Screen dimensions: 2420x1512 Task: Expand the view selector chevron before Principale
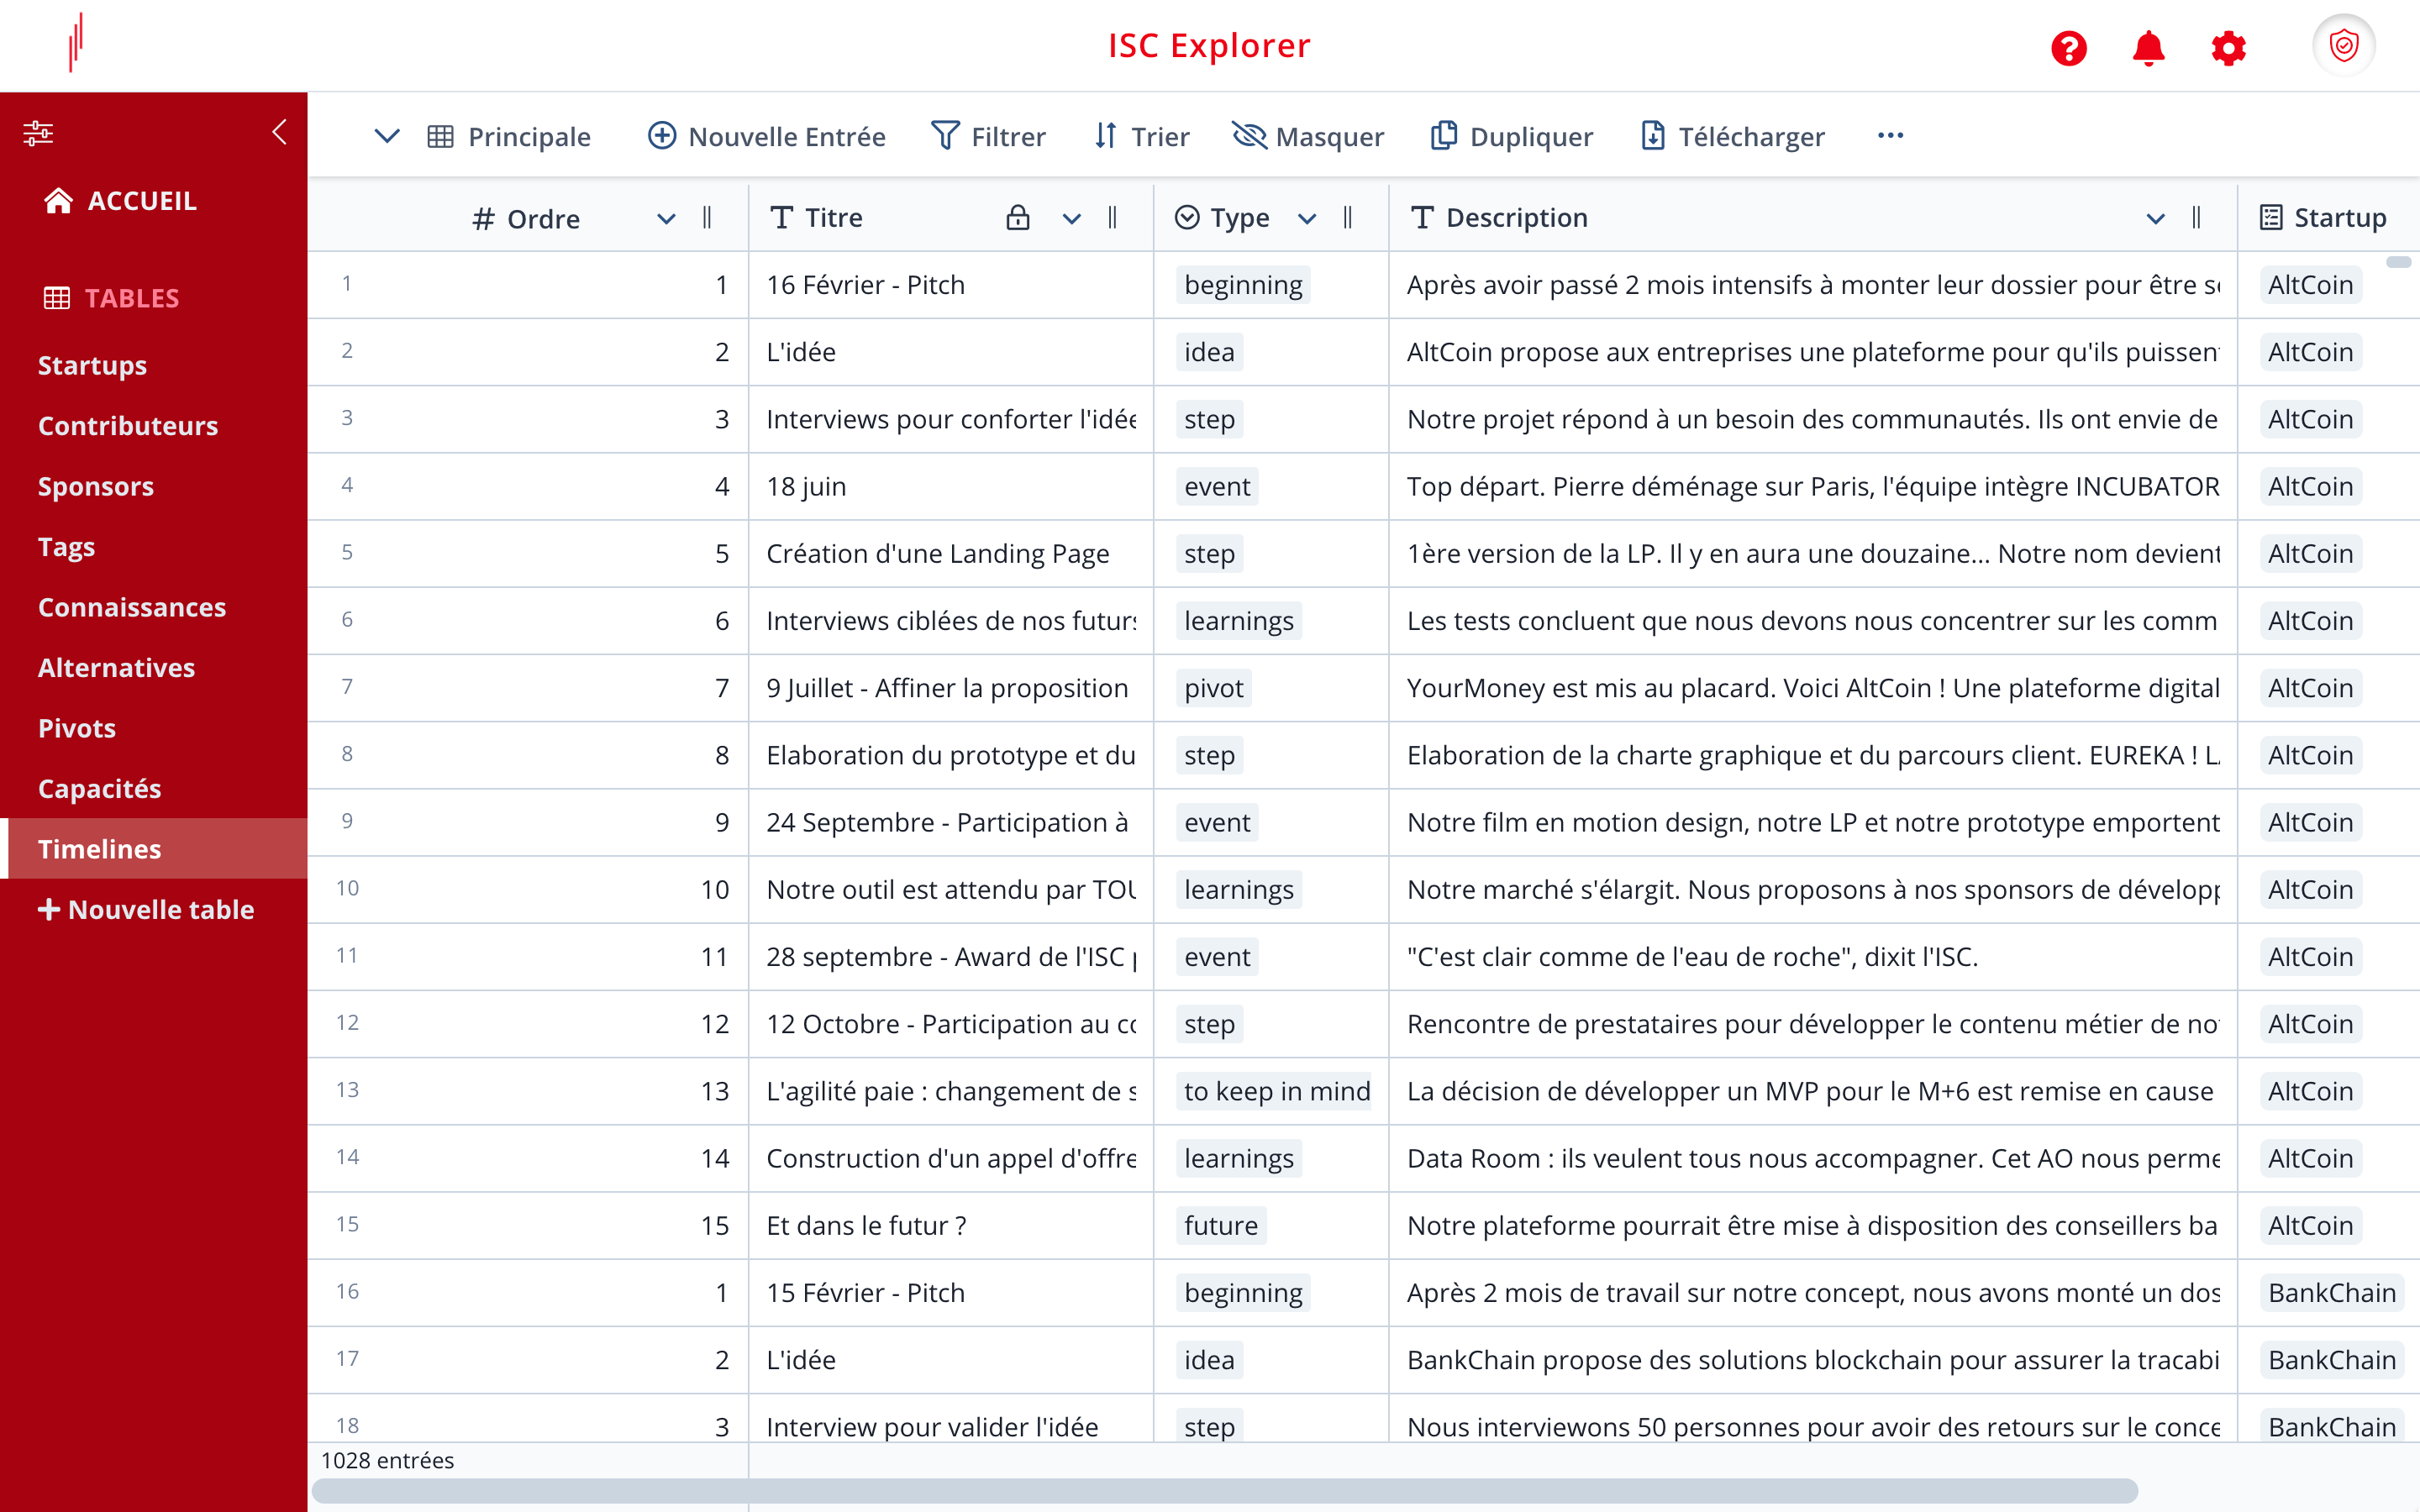click(387, 136)
